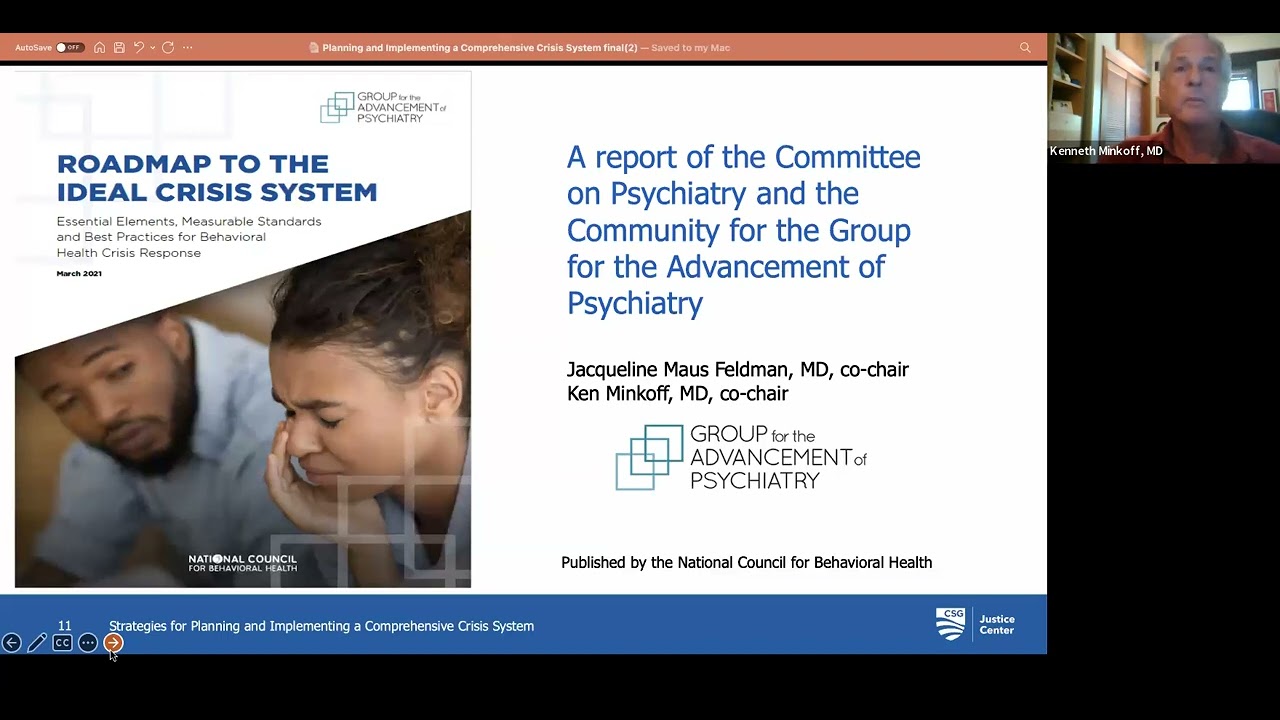
Task: Click Kenneth Minkoff's video tile
Action: coord(1164,98)
